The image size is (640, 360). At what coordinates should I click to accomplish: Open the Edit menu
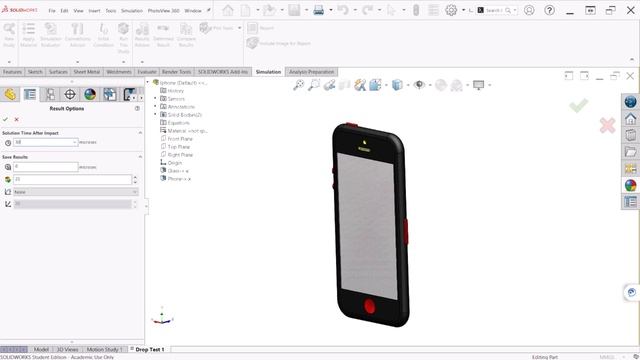coord(64,11)
